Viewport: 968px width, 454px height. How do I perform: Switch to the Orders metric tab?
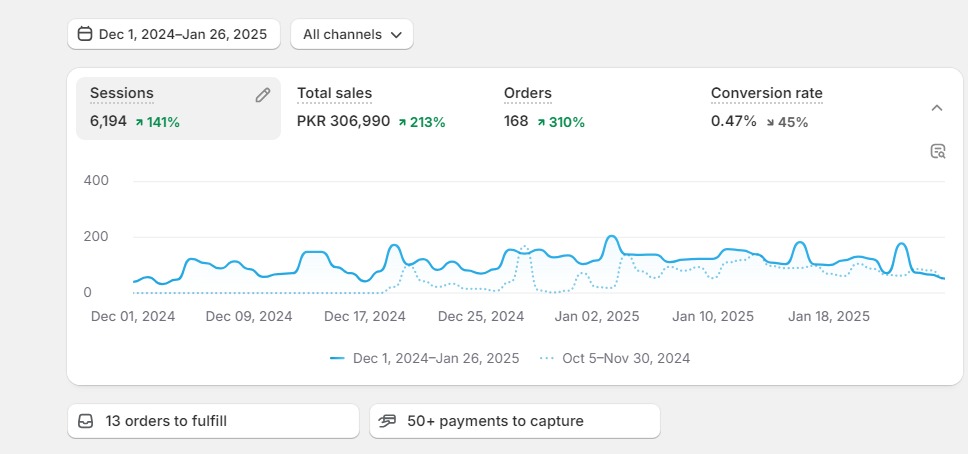click(527, 93)
